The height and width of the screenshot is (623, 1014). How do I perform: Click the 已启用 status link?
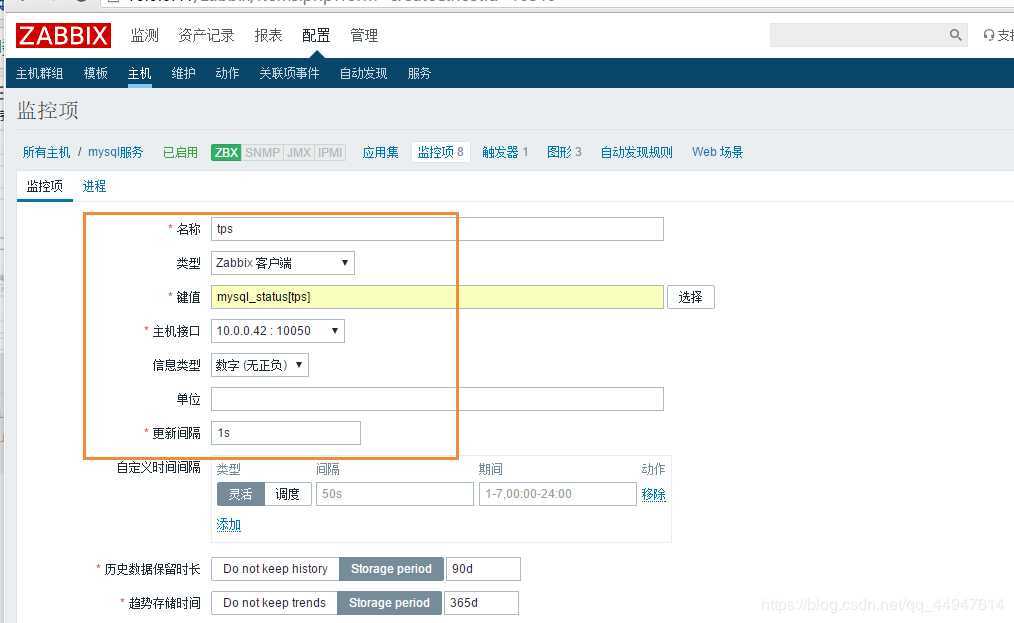(180, 152)
